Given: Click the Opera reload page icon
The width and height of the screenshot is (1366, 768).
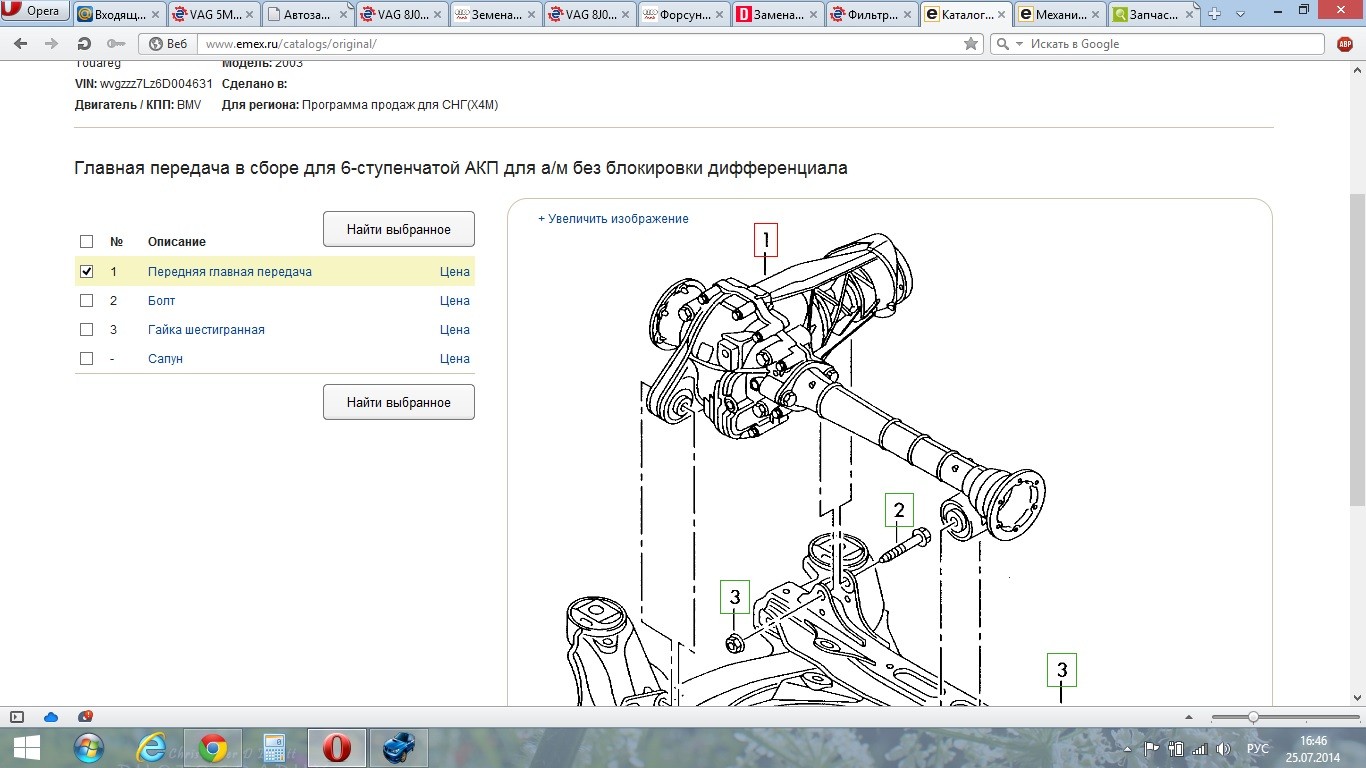Looking at the screenshot, I should [x=85, y=44].
